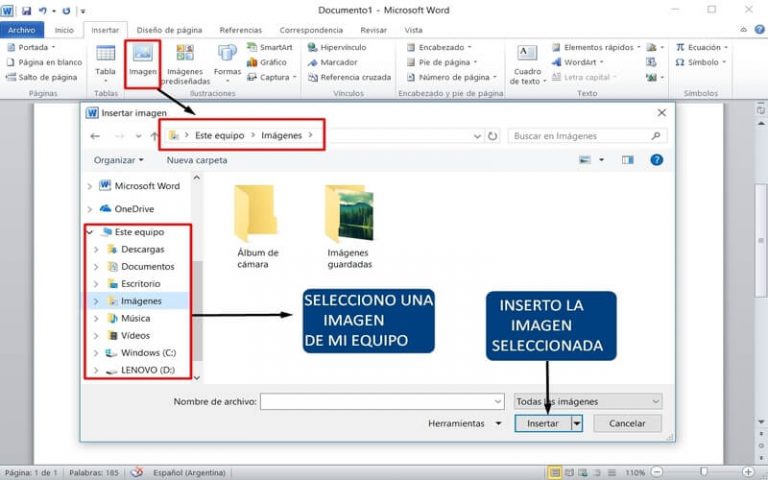Viewport: 768px width, 480px height.
Task: Switch to the Inicio tab
Action: pyautogui.click(x=64, y=30)
